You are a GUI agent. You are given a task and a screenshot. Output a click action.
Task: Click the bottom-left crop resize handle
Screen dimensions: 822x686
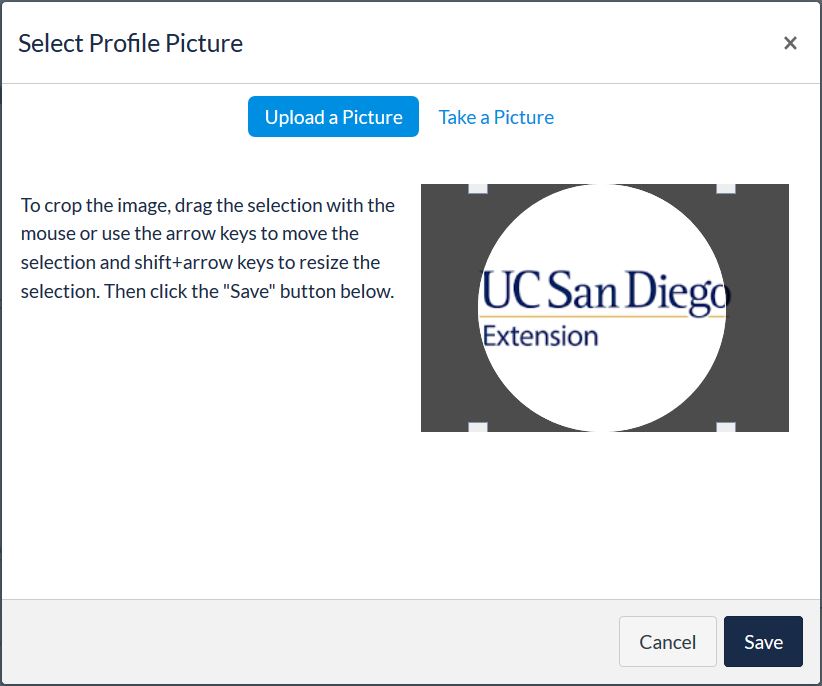point(477,426)
